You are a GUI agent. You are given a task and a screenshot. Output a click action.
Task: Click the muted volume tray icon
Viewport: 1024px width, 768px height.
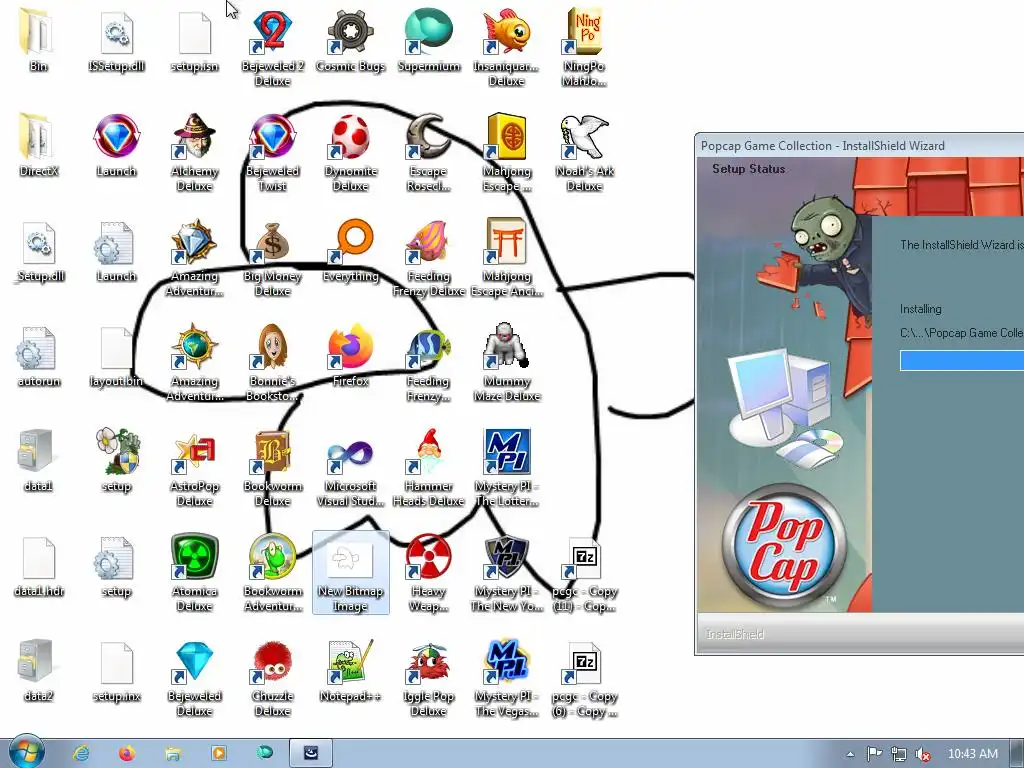pyautogui.click(x=923, y=754)
